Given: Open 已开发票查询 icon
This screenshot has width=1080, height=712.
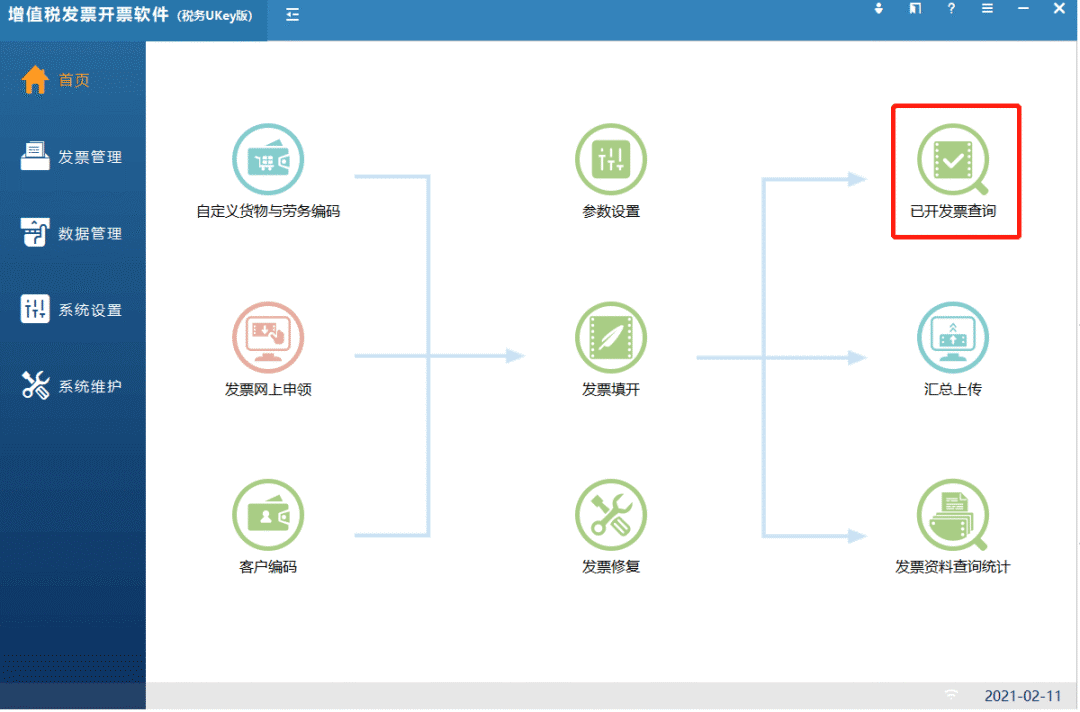Looking at the screenshot, I should click(953, 159).
